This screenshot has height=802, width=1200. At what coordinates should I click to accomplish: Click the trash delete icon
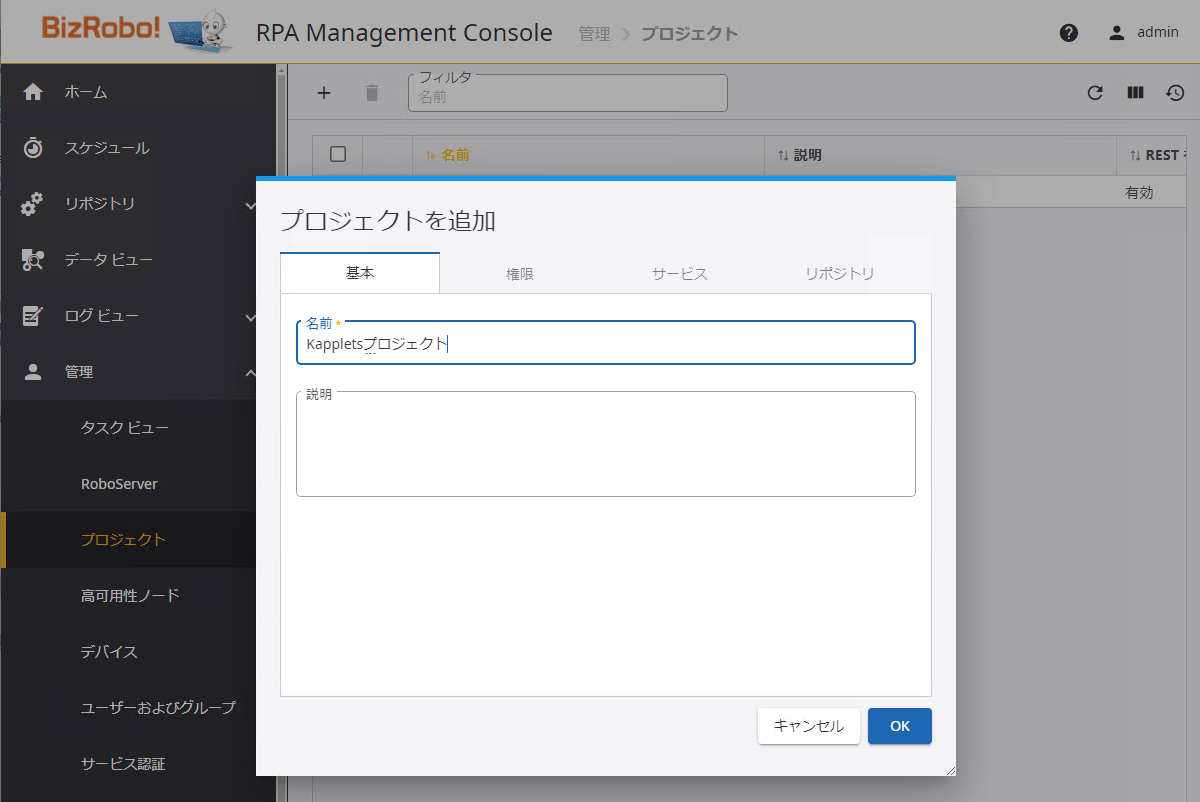372,93
